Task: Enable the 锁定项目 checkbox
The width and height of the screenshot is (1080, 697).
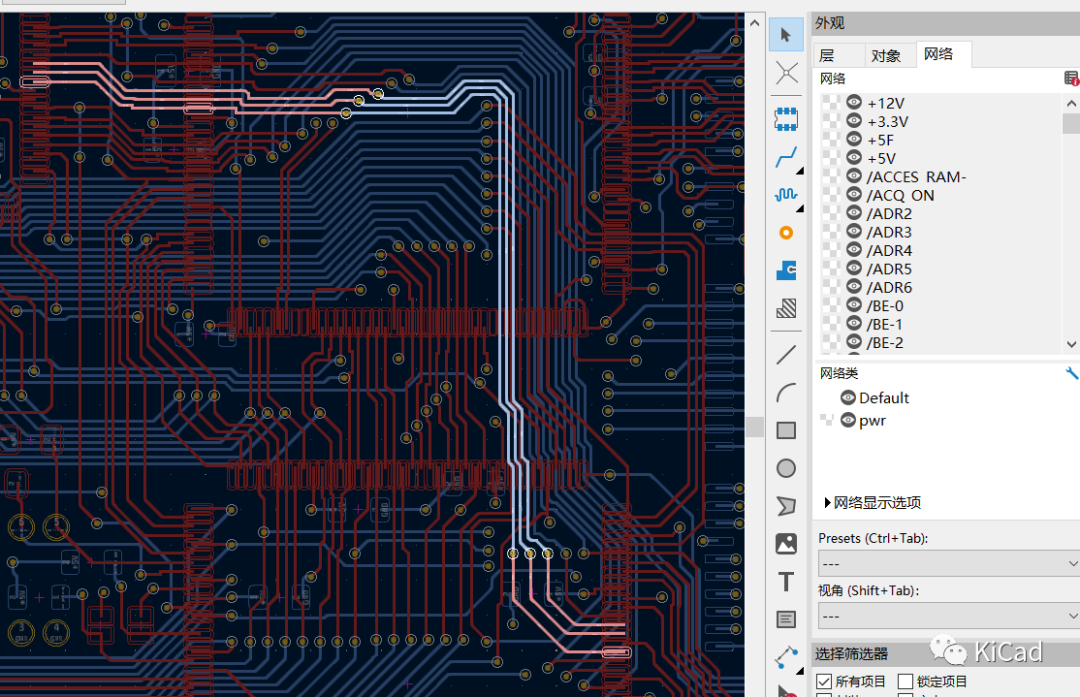Action: tap(905, 681)
